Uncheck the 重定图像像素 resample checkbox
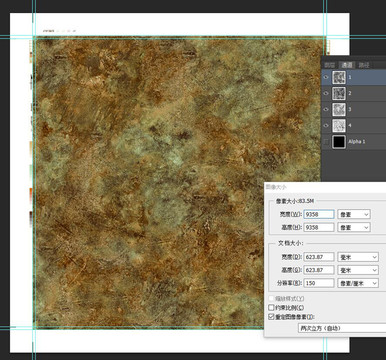 tap(271, 317)
